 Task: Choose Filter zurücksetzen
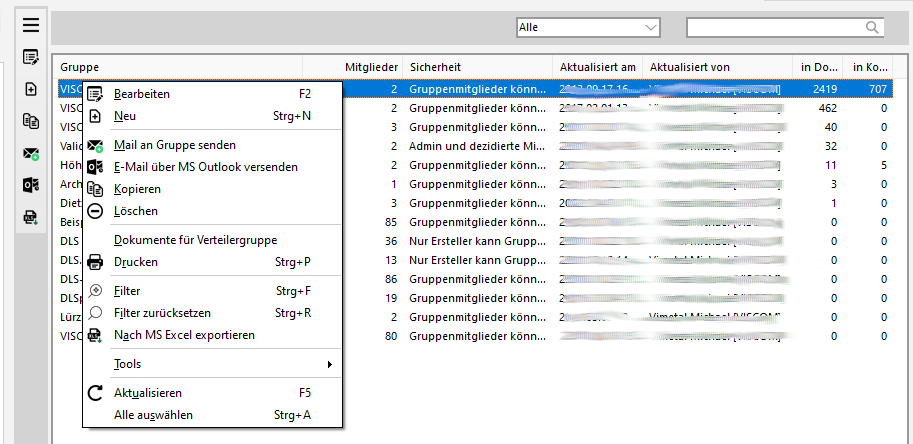213,313
